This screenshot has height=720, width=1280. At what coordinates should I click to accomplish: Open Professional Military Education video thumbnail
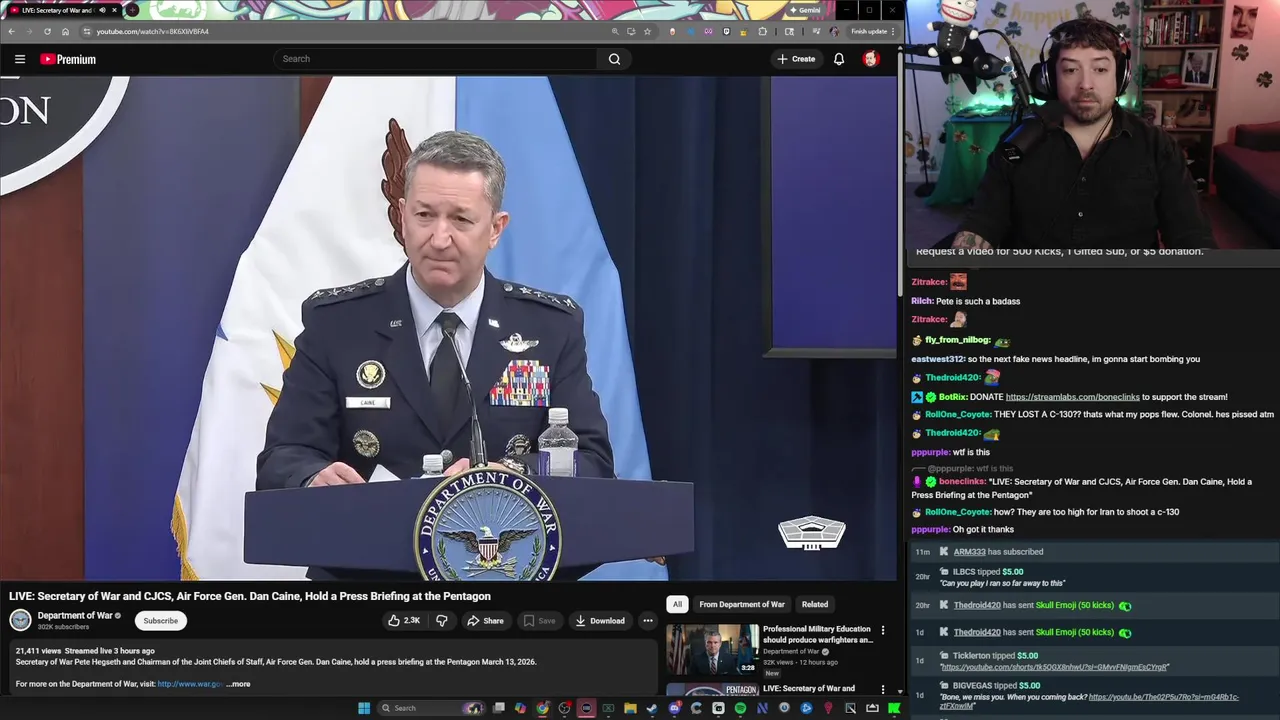(713, 649)
